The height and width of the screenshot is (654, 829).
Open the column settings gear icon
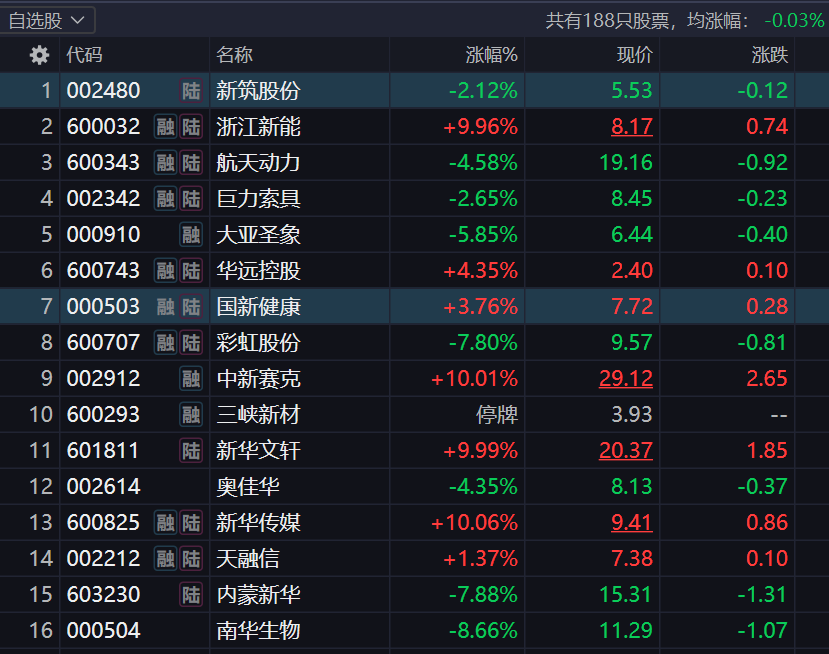(x=39, y=55)
